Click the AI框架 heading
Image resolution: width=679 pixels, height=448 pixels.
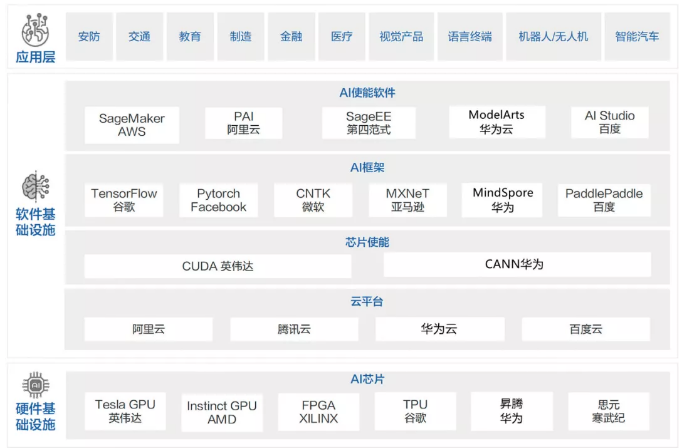(367, 168)
